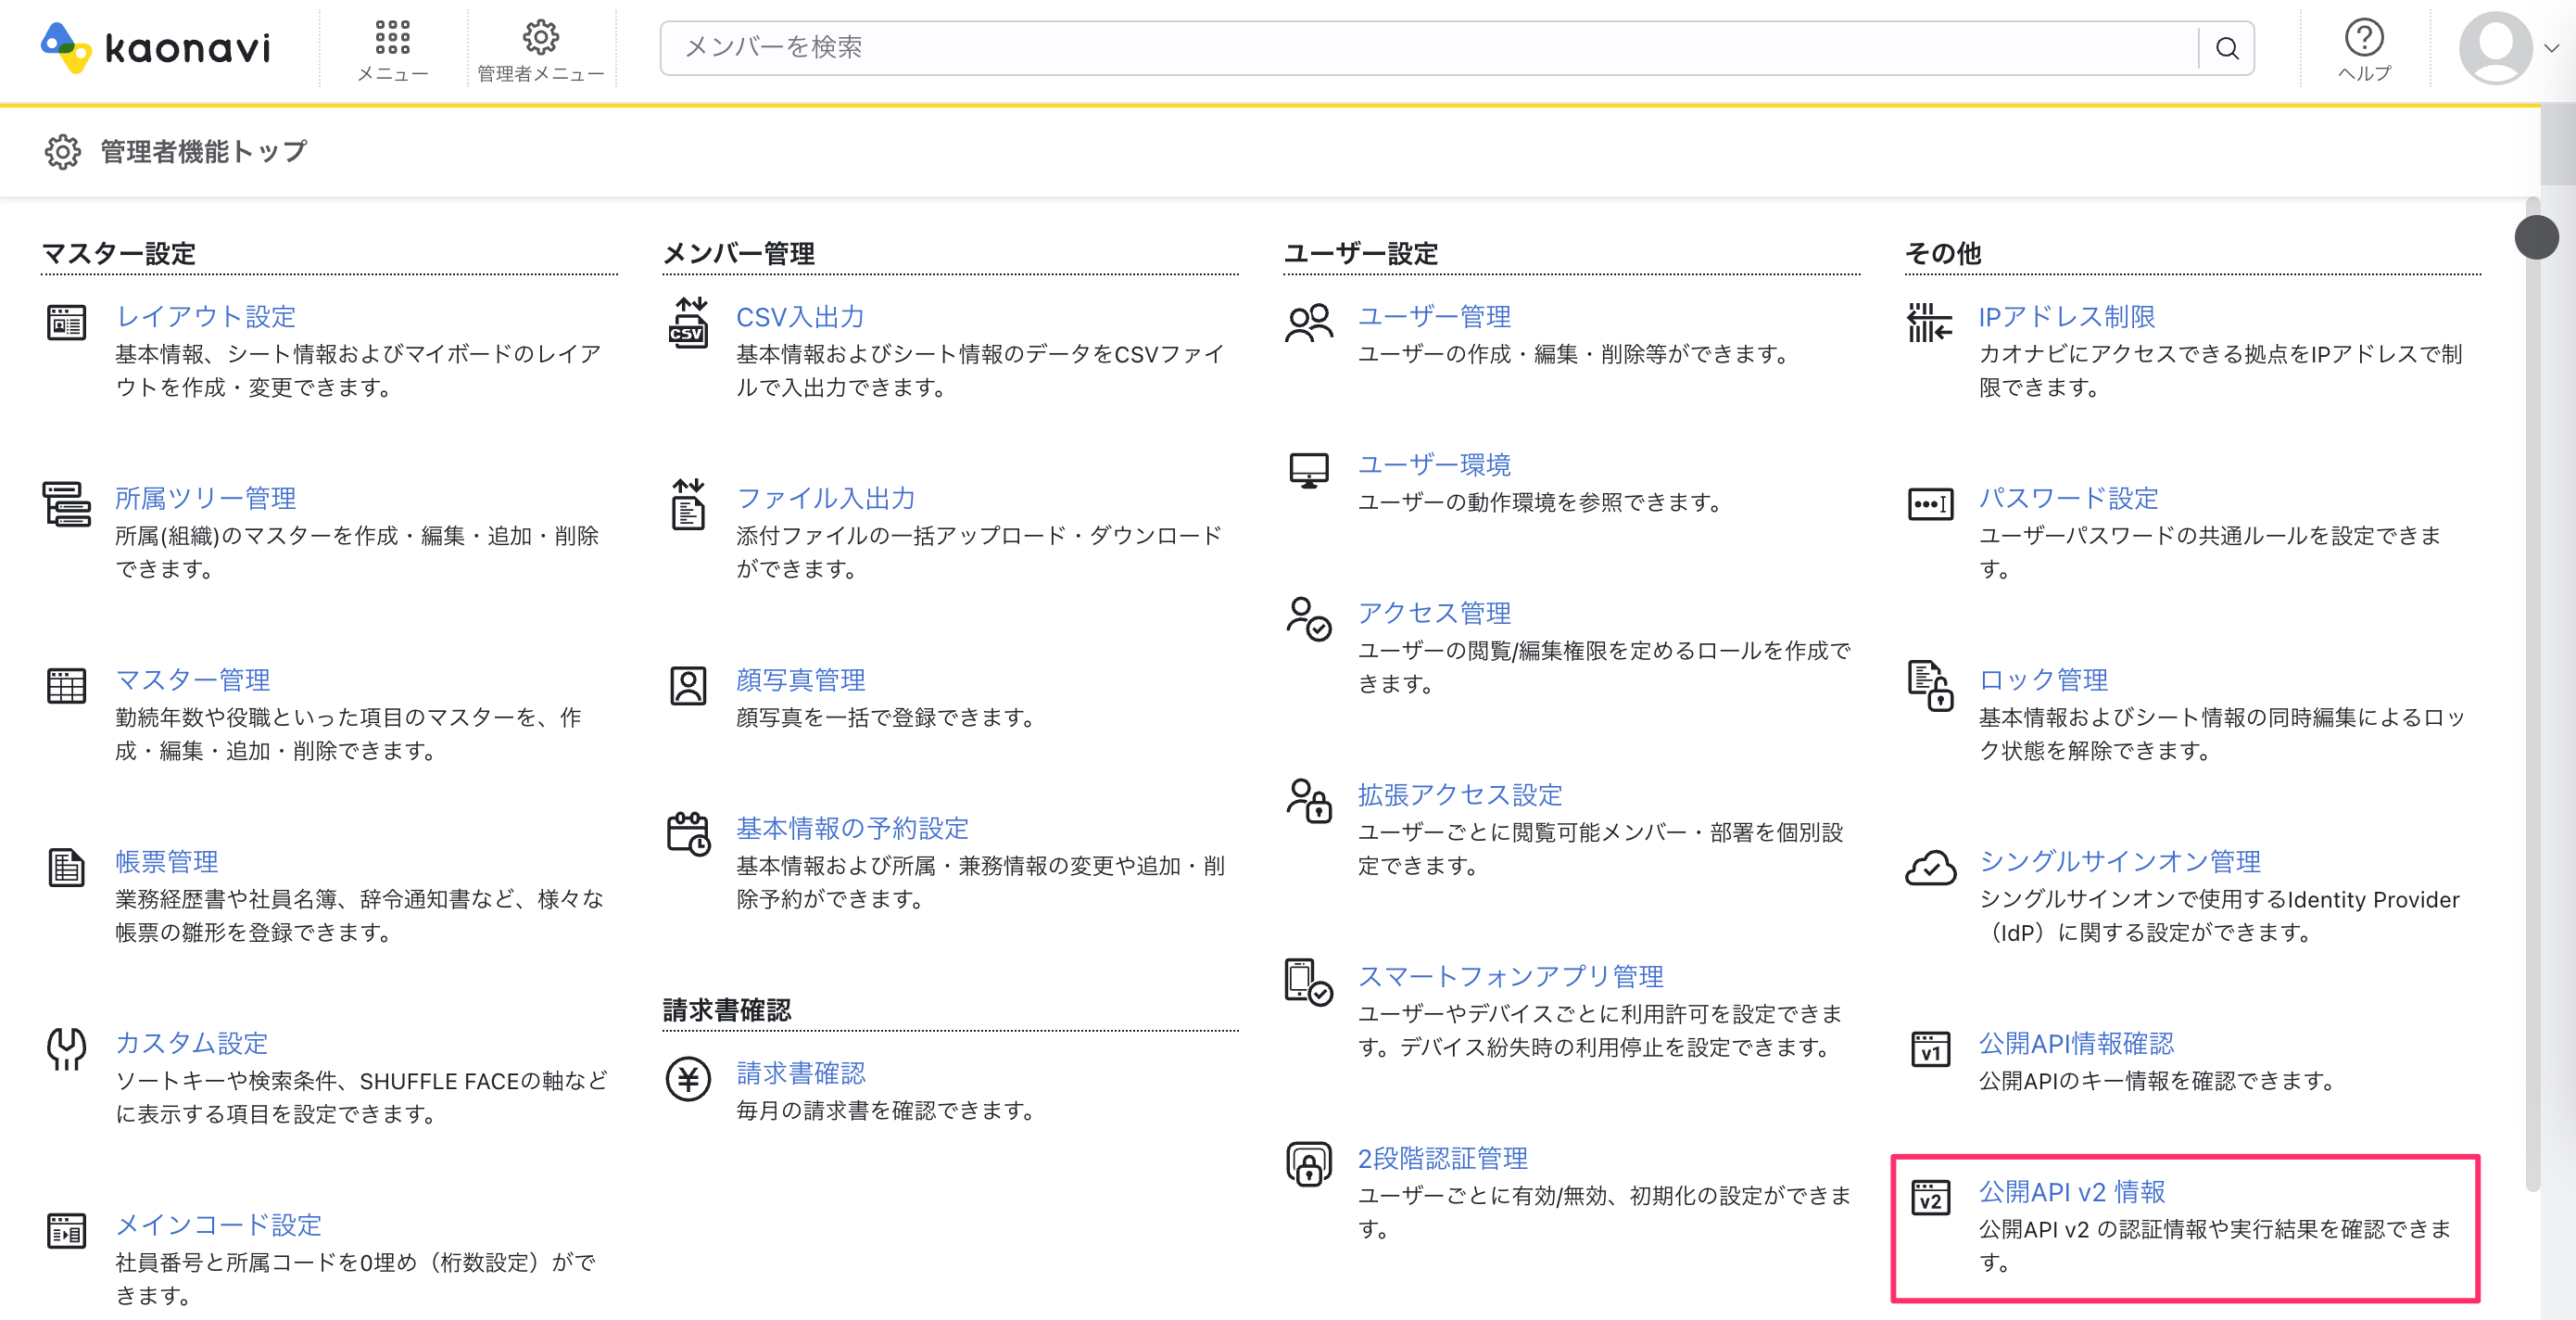The width and height of the screenshot is (2576, 1320).
Task: Open the 顔写真管理 link
Action: tap(801, 680)
